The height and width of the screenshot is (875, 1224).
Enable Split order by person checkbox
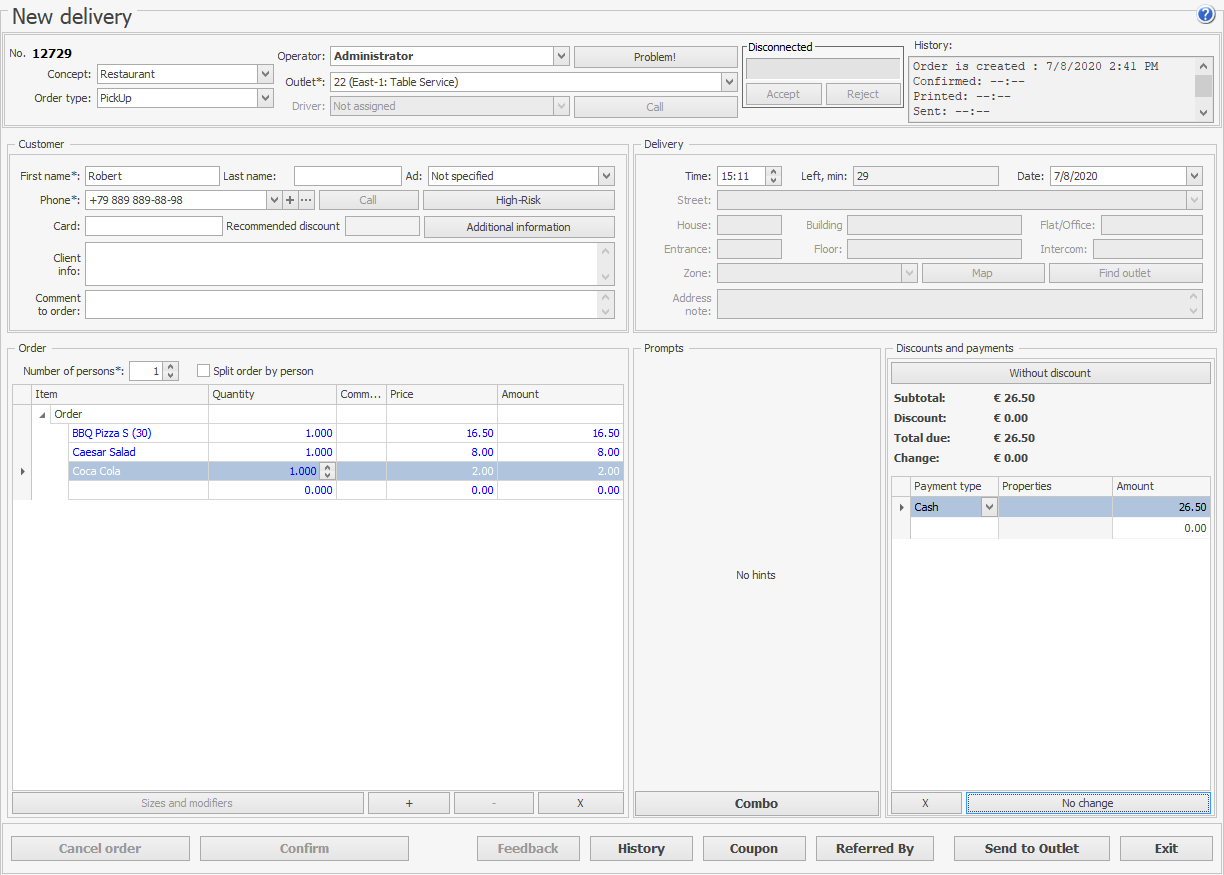click(204, 371)
